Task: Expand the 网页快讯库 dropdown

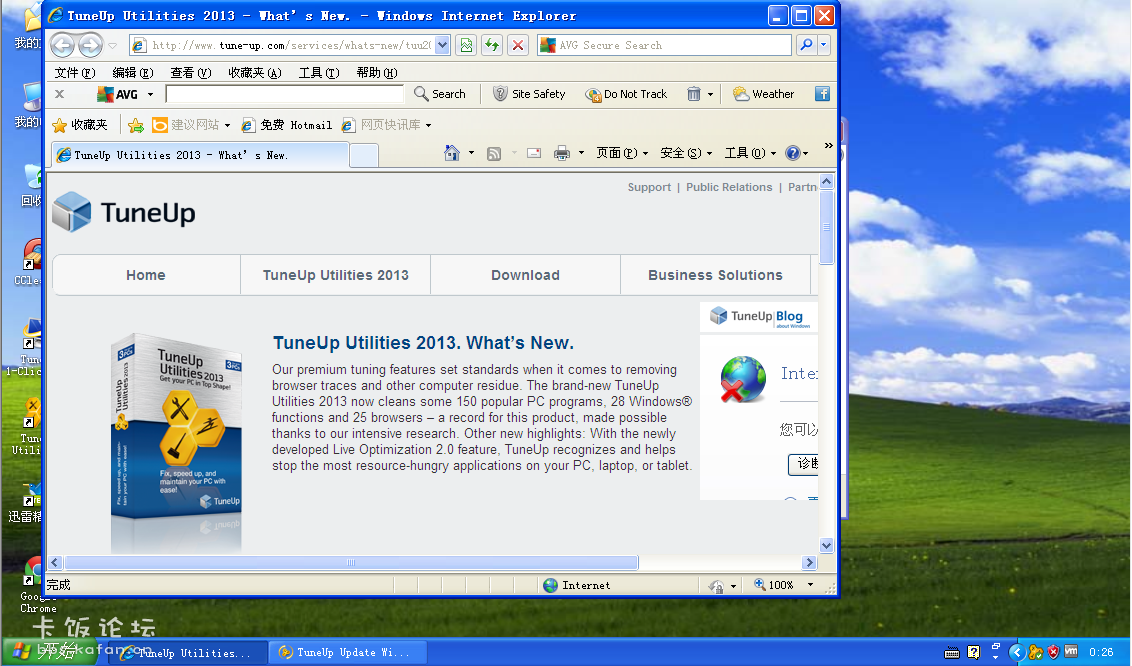Action: pyautogui.click(x=428, y=126)
